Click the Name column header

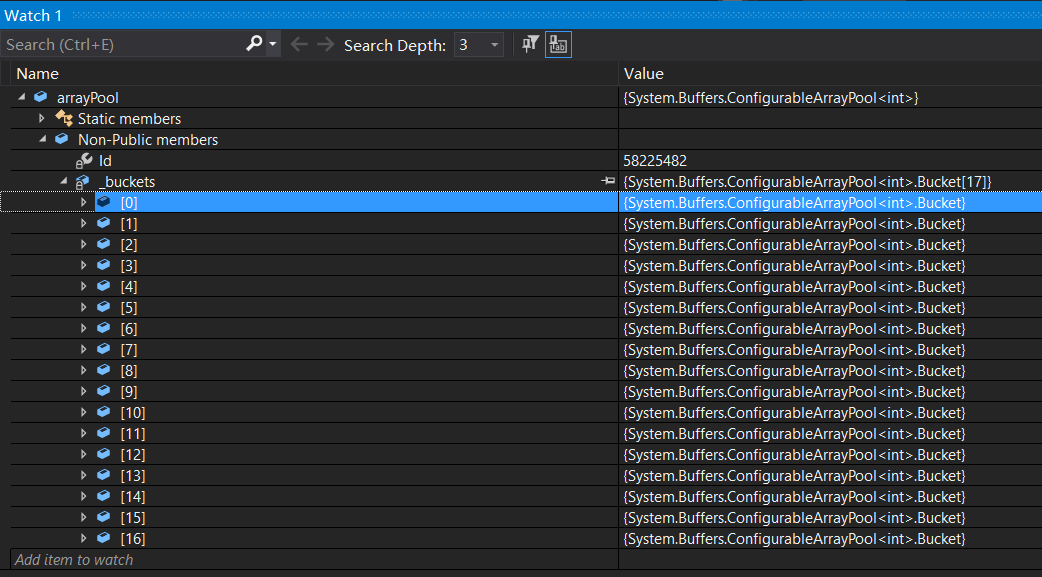pos(38,73)
